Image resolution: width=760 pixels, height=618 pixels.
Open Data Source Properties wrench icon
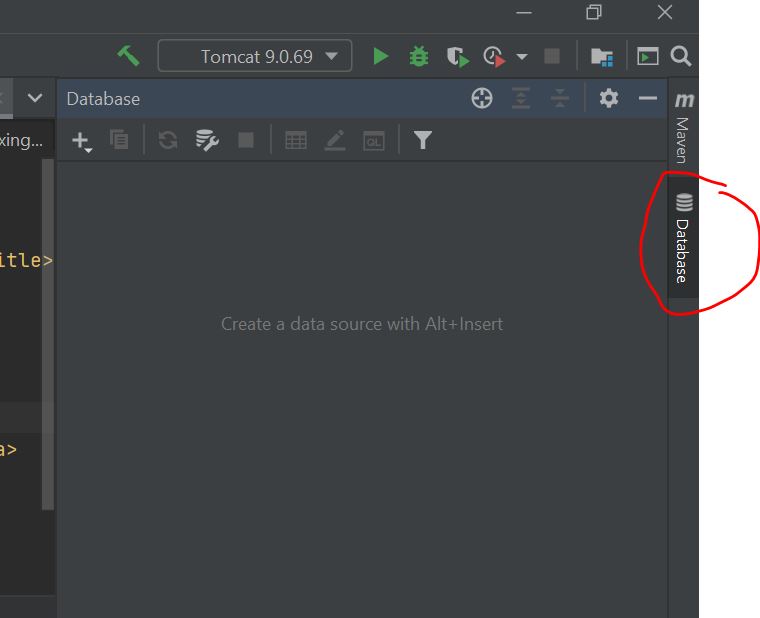pos(207,141)
